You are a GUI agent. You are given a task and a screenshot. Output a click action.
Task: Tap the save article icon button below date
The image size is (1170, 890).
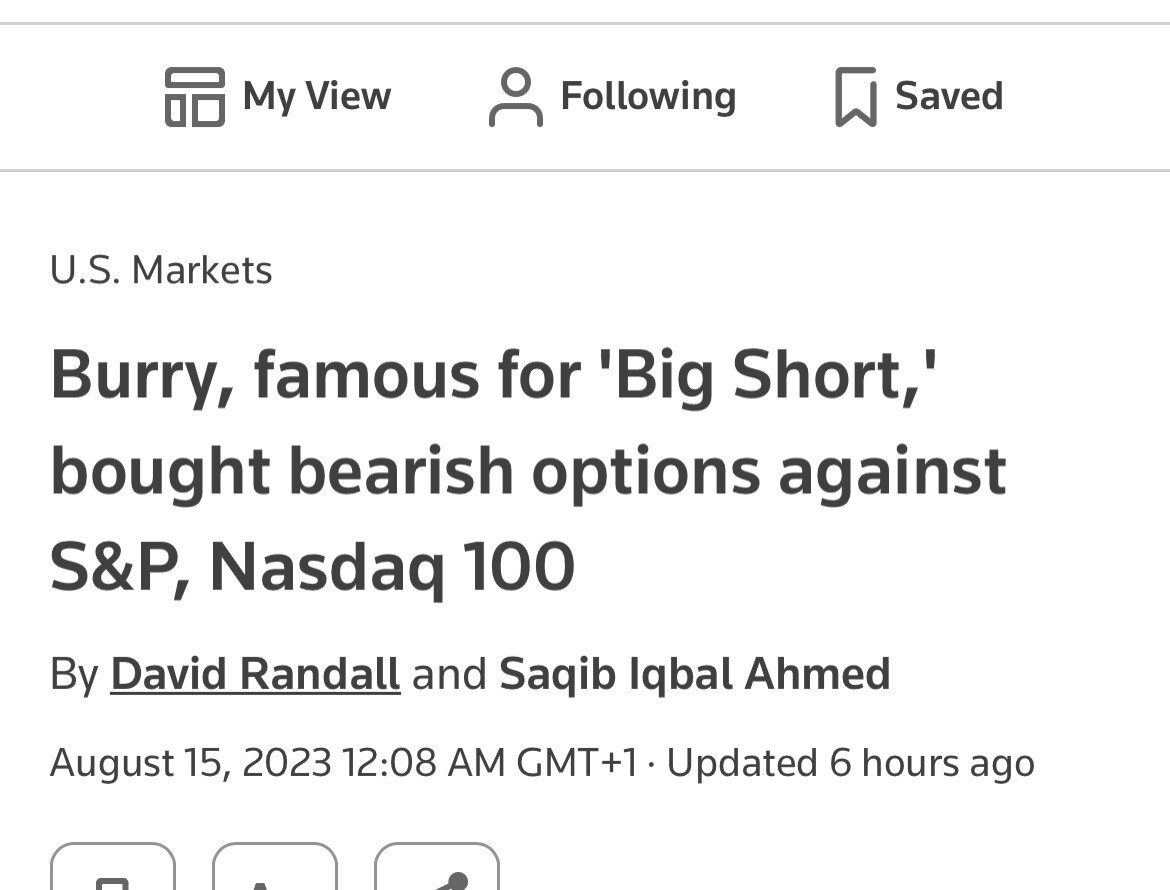tap(113, 870)
